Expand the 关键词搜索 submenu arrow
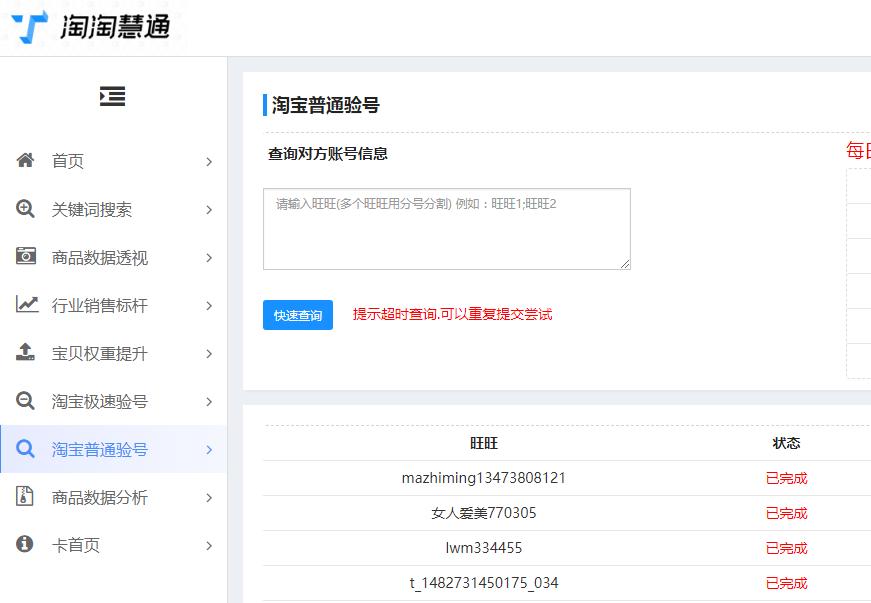This screenshot has width=871, height=603. [x=209, y=209]
